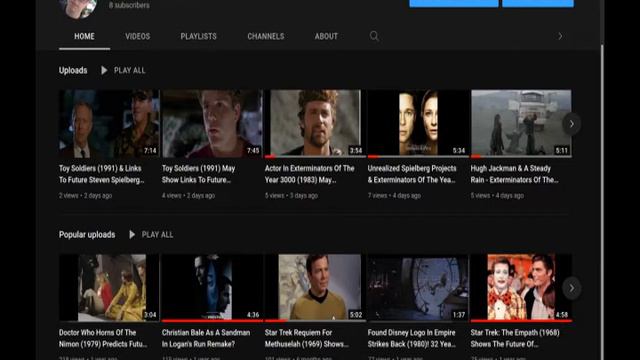Open 4:58 Star Trek Empath thumbnail
Screen dimensions: 640x360
tap(521, 288)
